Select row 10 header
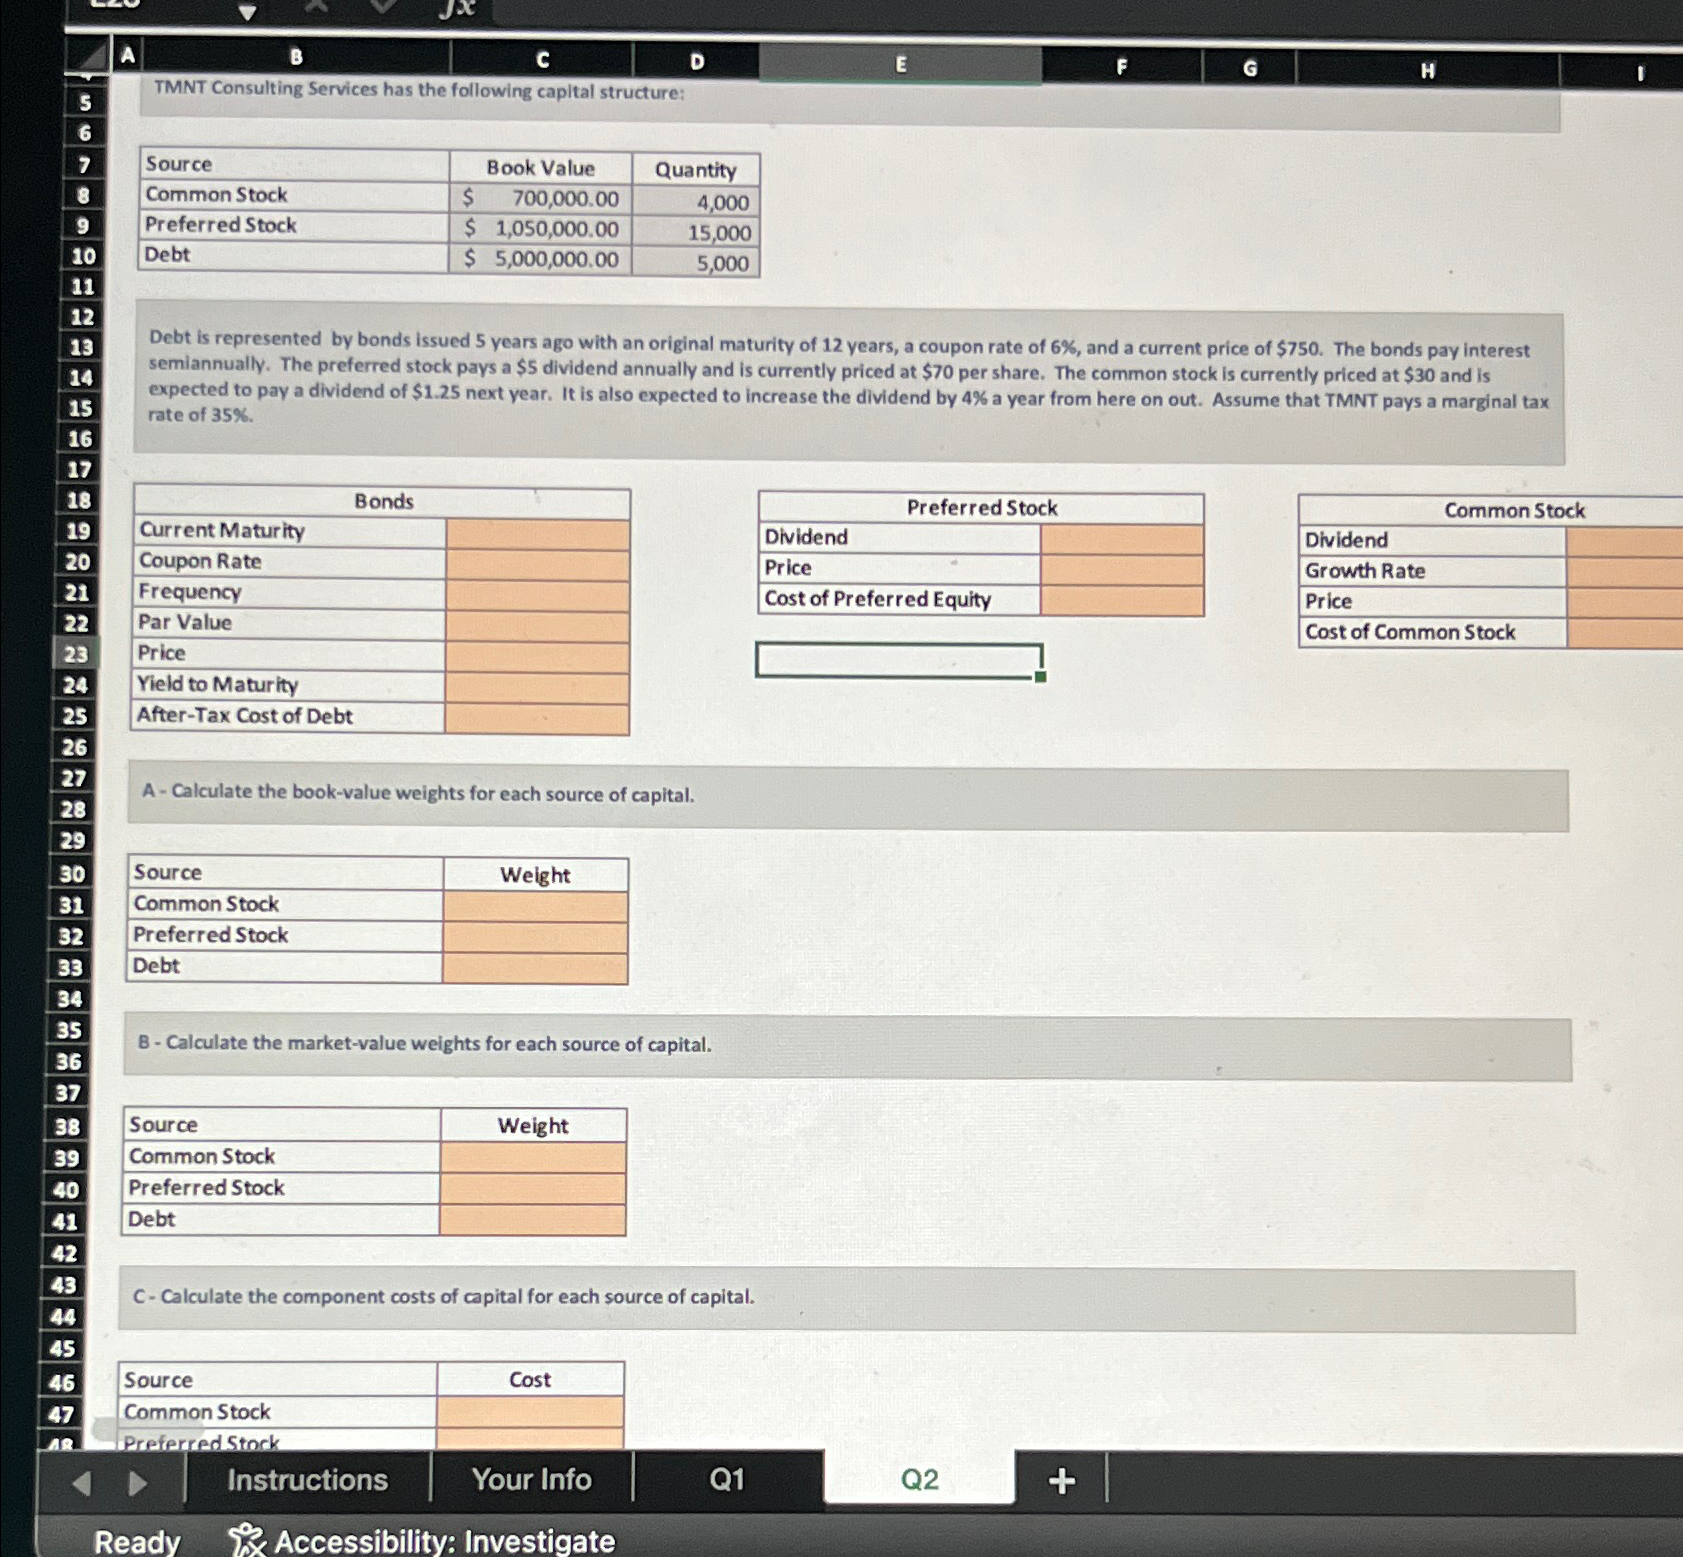Image resolution: width=1683 pixels, height=1557 pixels. 83,256
